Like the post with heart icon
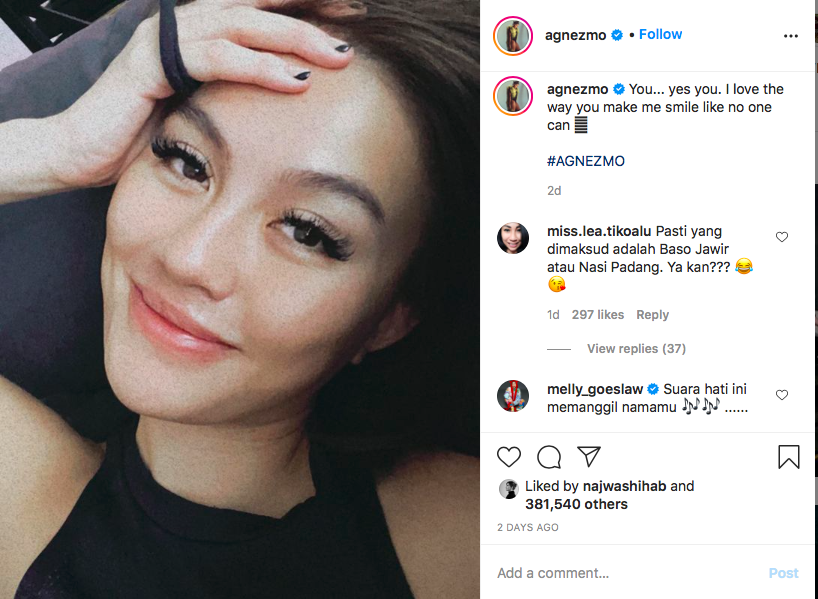Screen dimensions: 818x599 (x=509, y=457)
